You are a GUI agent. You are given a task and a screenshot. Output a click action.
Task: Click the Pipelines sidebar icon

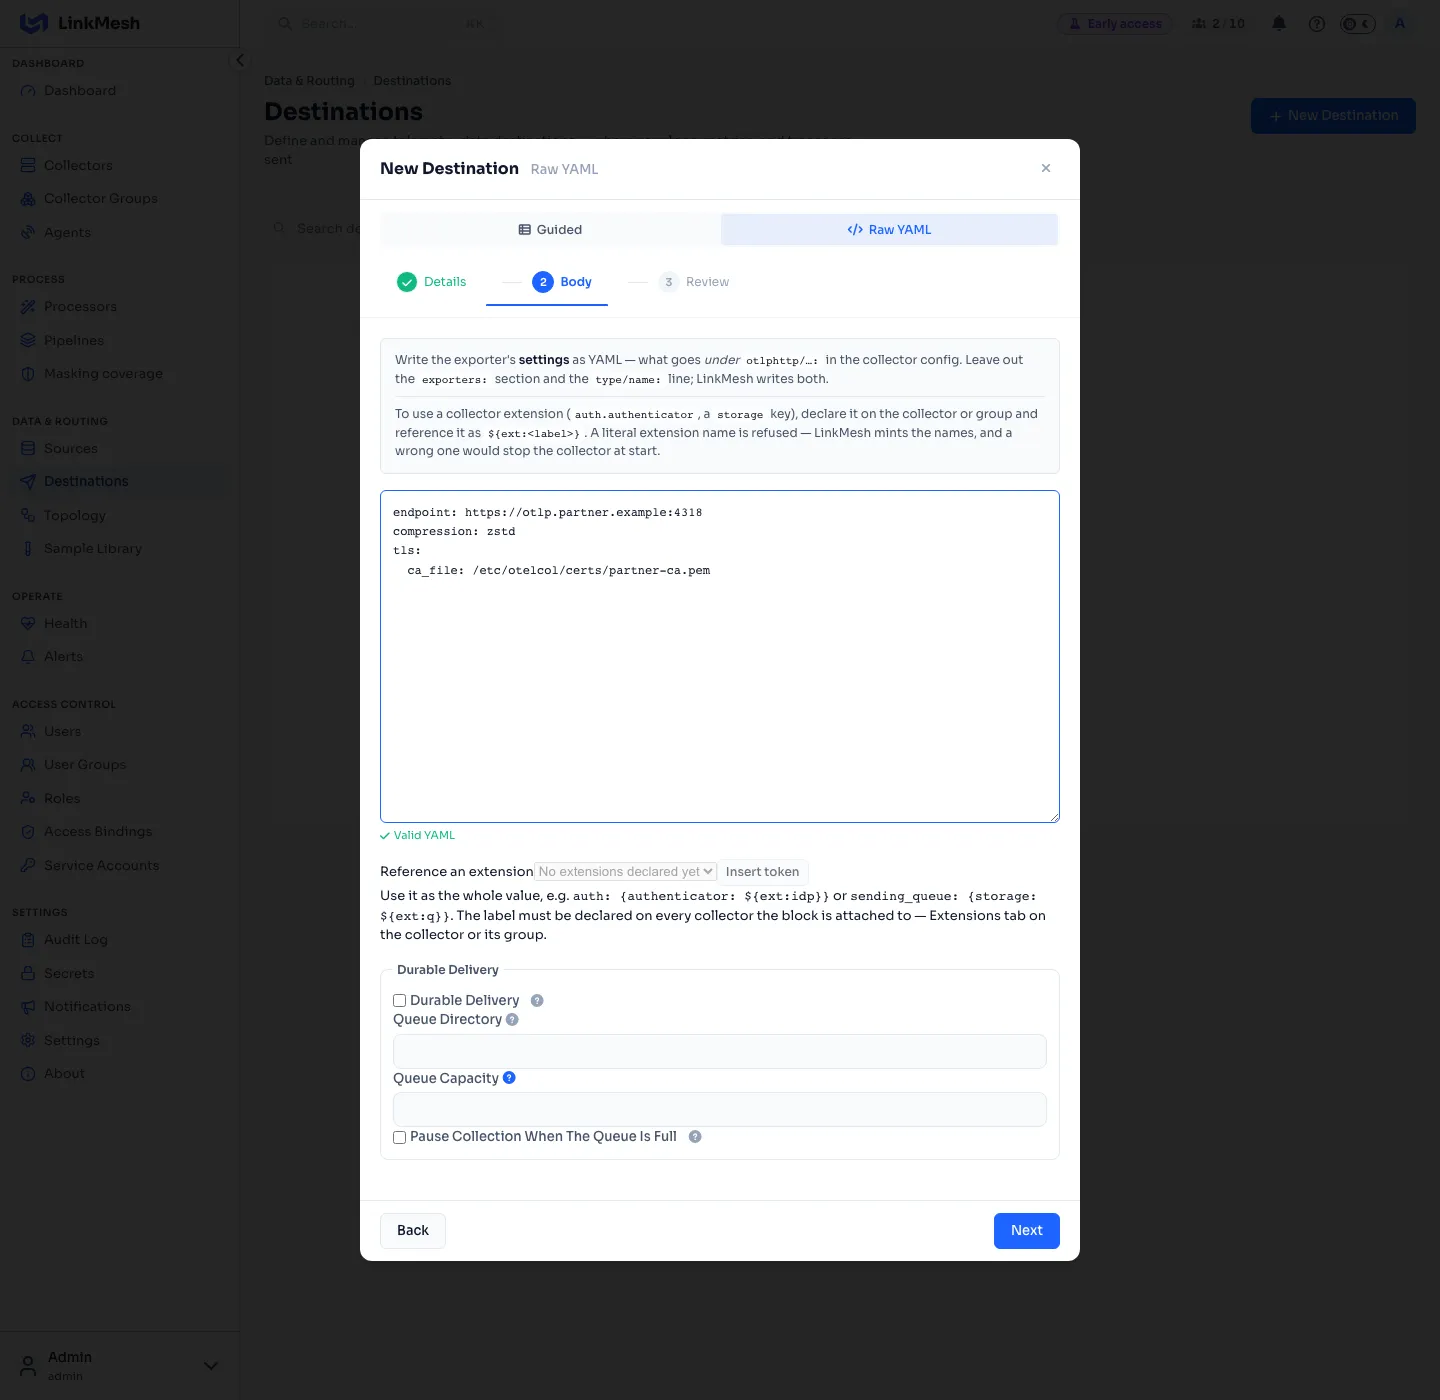click(x=28, y=341)
